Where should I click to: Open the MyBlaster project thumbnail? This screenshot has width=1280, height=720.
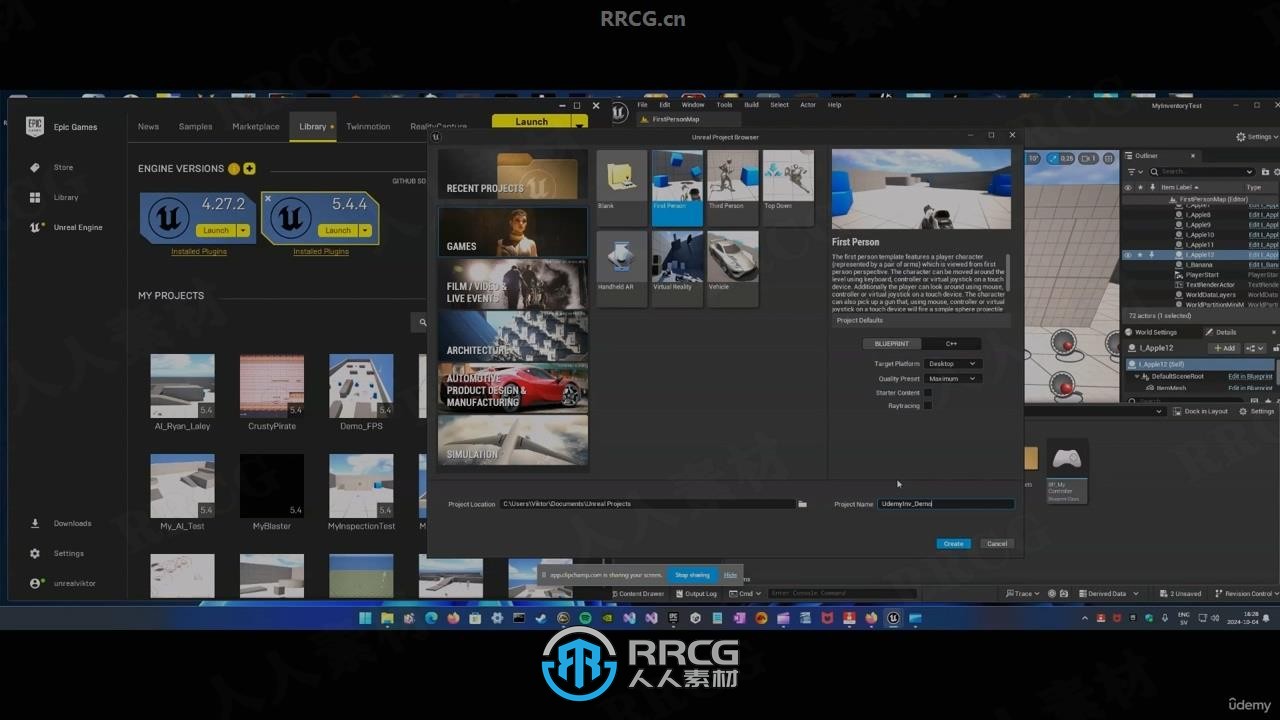pyautogui.click(x=272, y=486)
